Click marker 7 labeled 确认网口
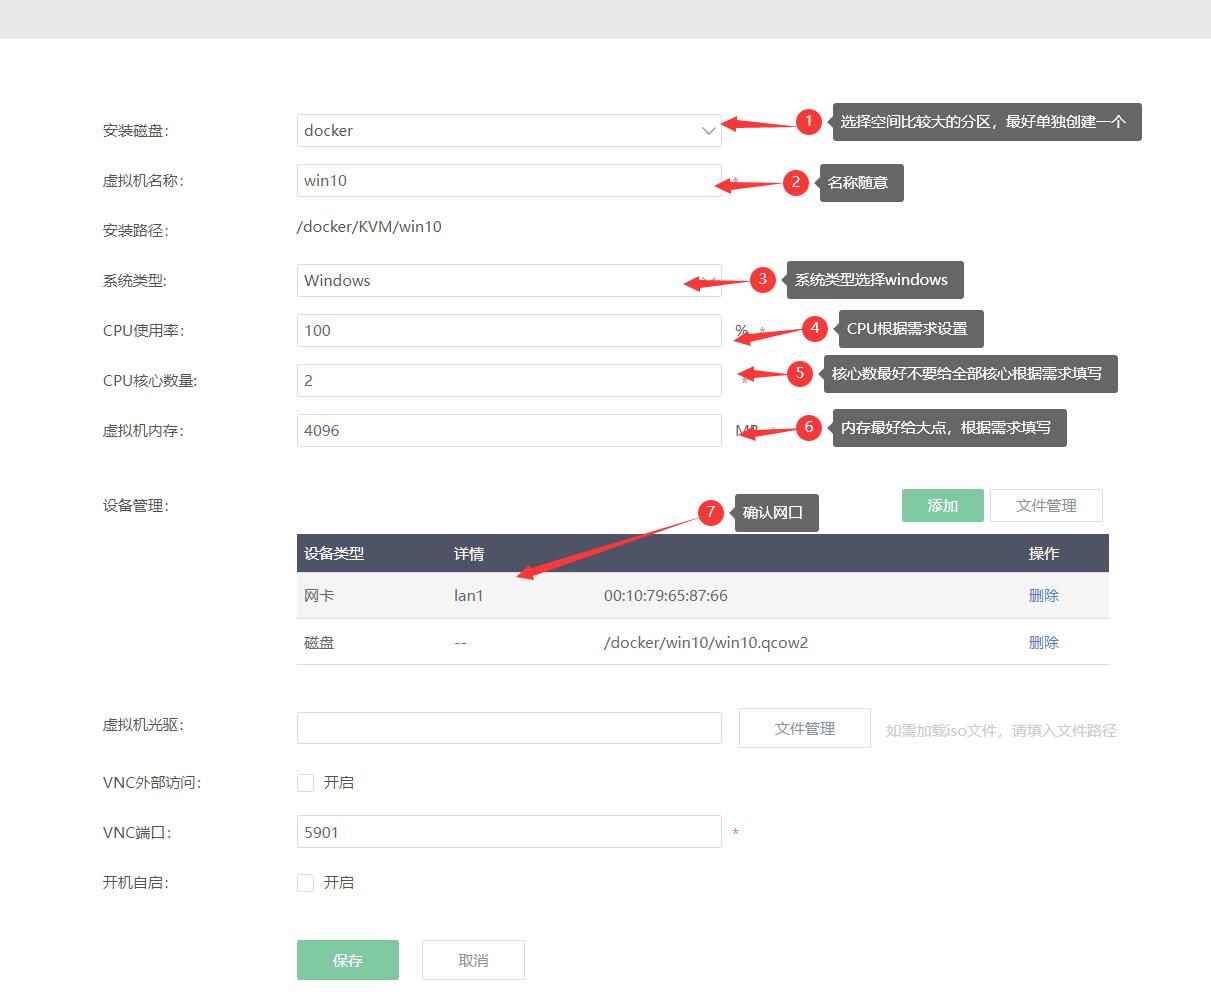This screenshot has height=1004, width=1211. [x=711, y=513]
